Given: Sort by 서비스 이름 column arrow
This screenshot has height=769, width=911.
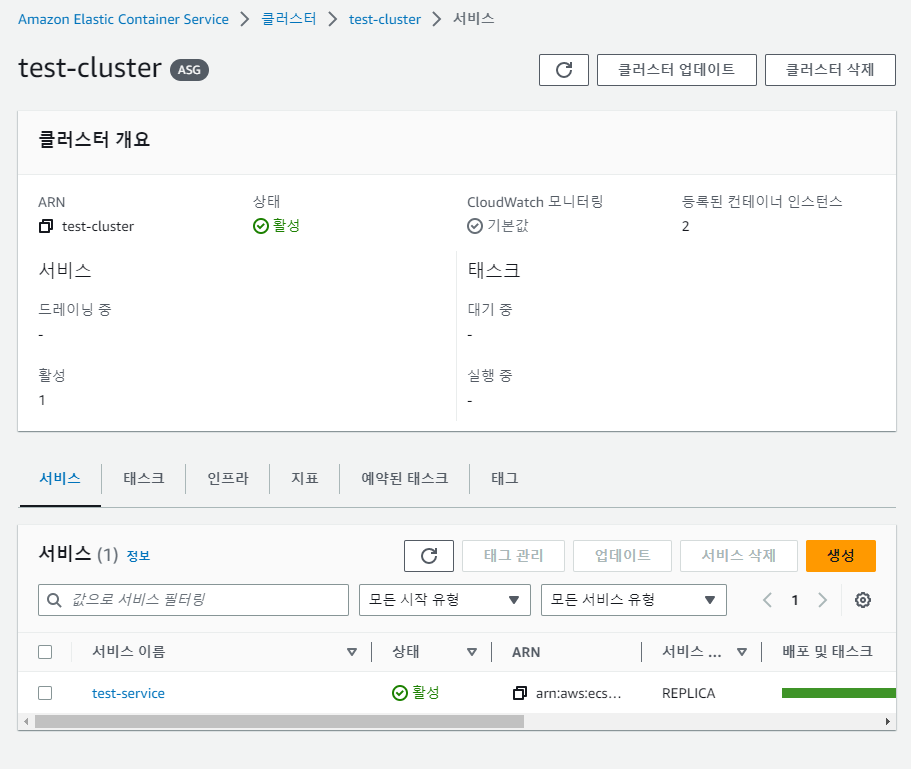Looking at the screenshot, I should (x=352, y=652).
